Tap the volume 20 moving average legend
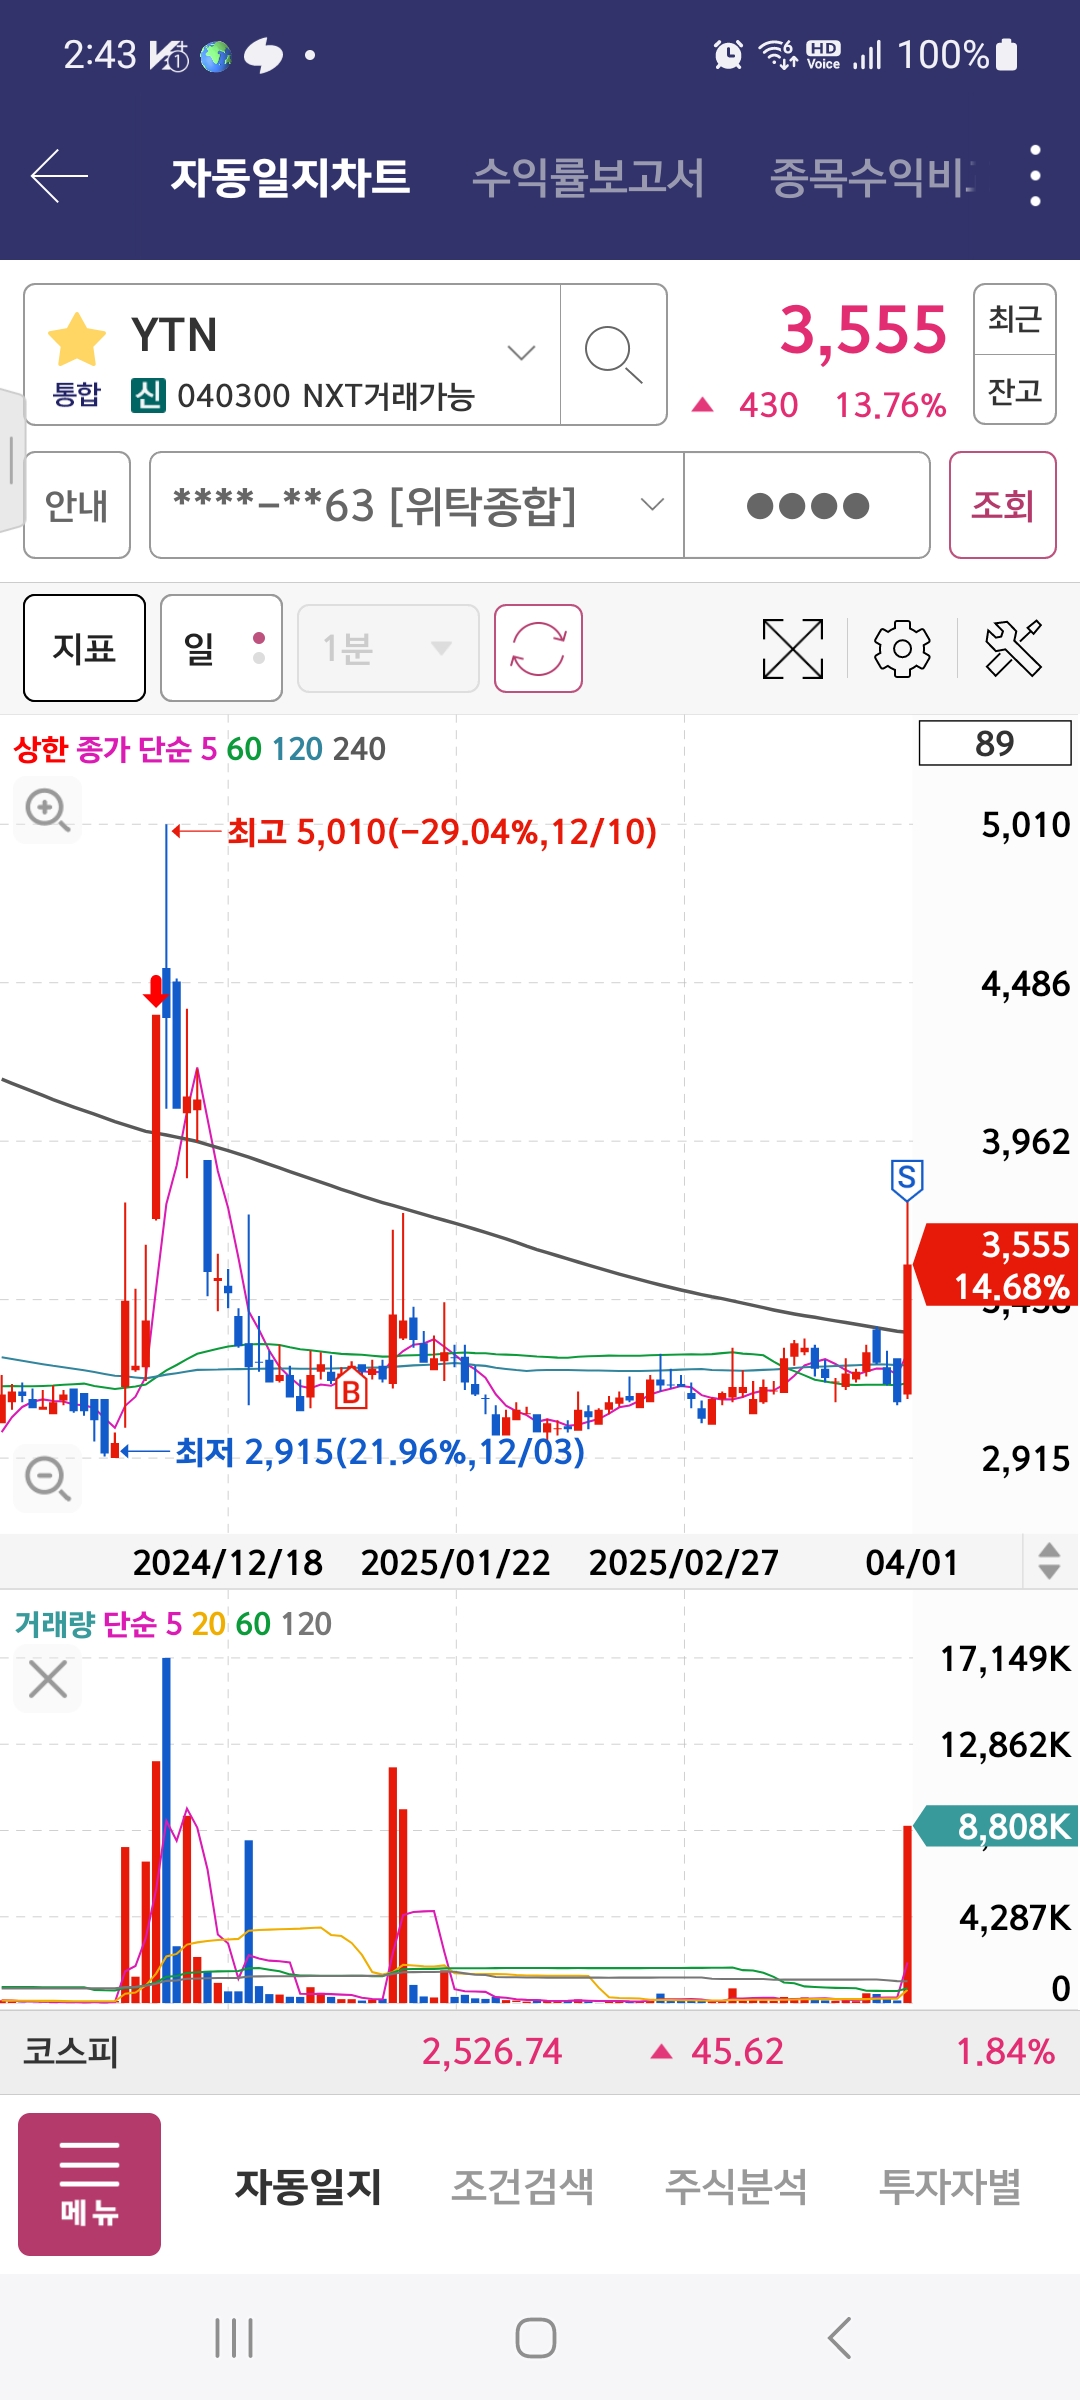This screenshot has height=2400, width=1080. [x=208, y=1624]
